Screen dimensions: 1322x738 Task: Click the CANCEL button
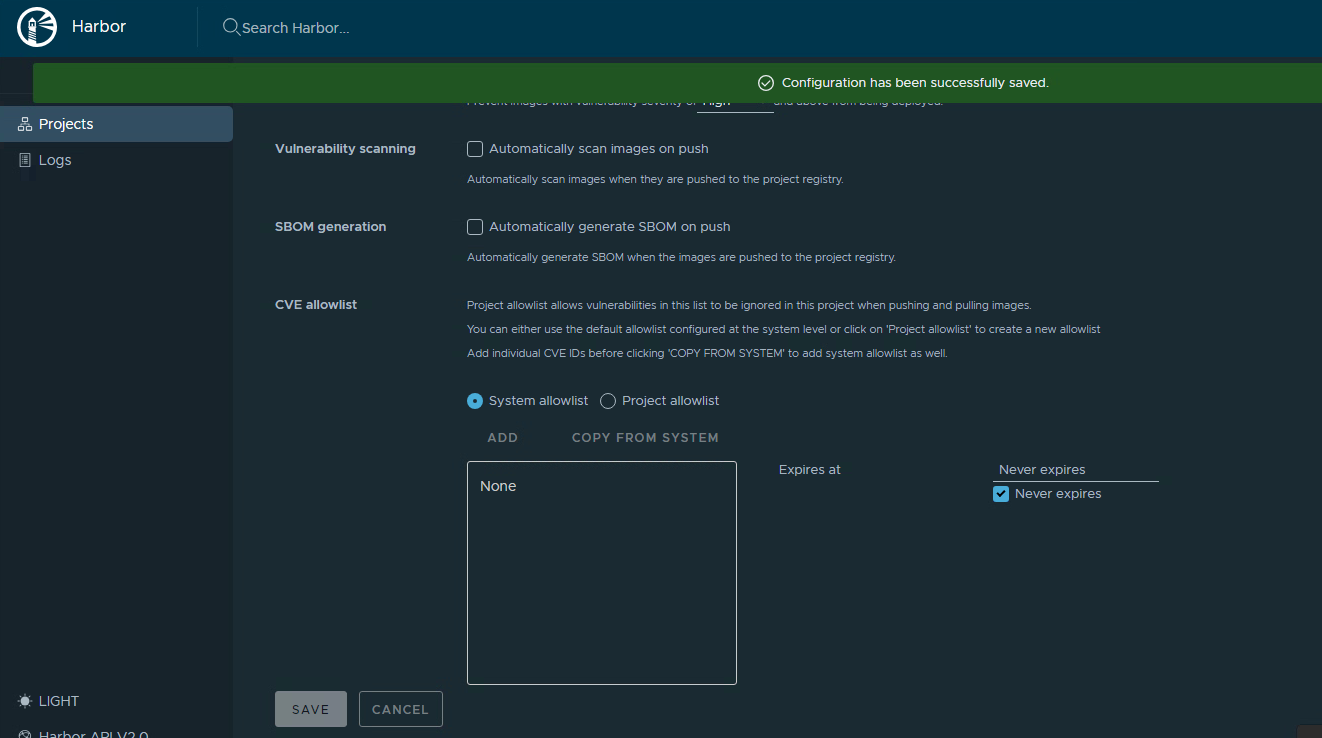401,709
